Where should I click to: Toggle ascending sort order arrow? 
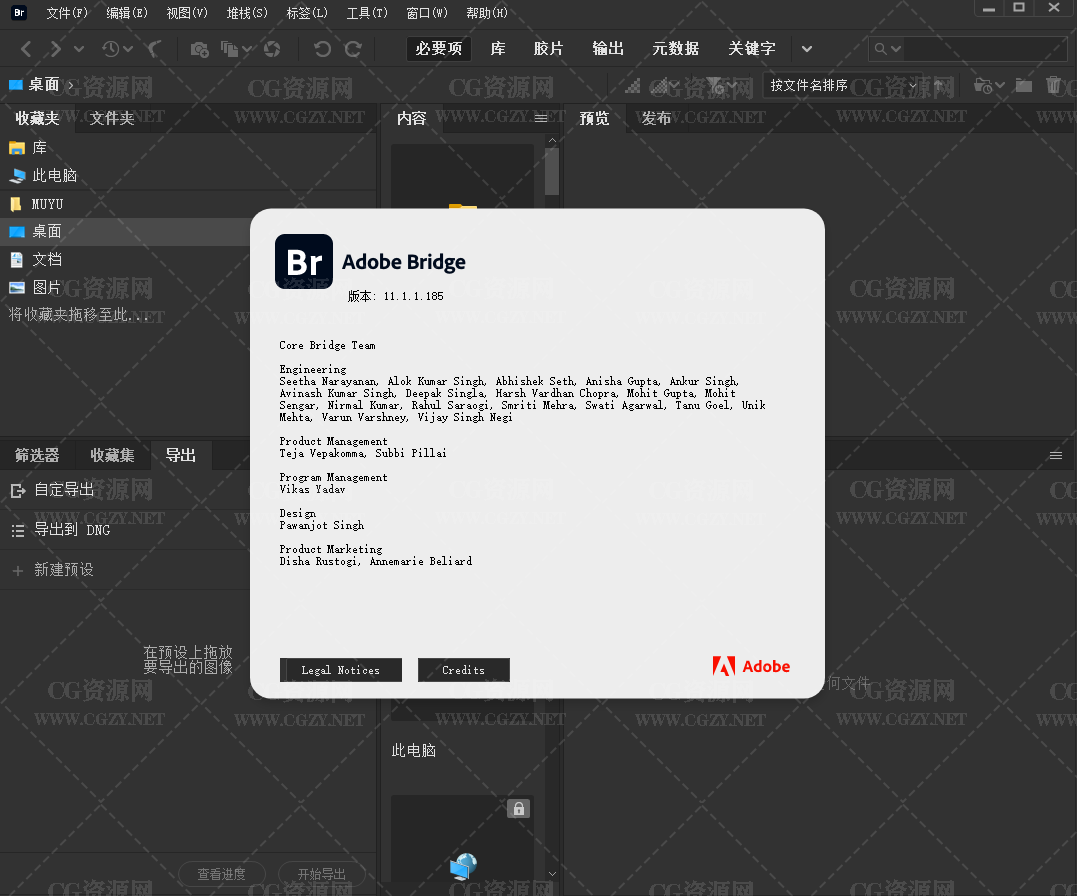(x=942, y=86)
